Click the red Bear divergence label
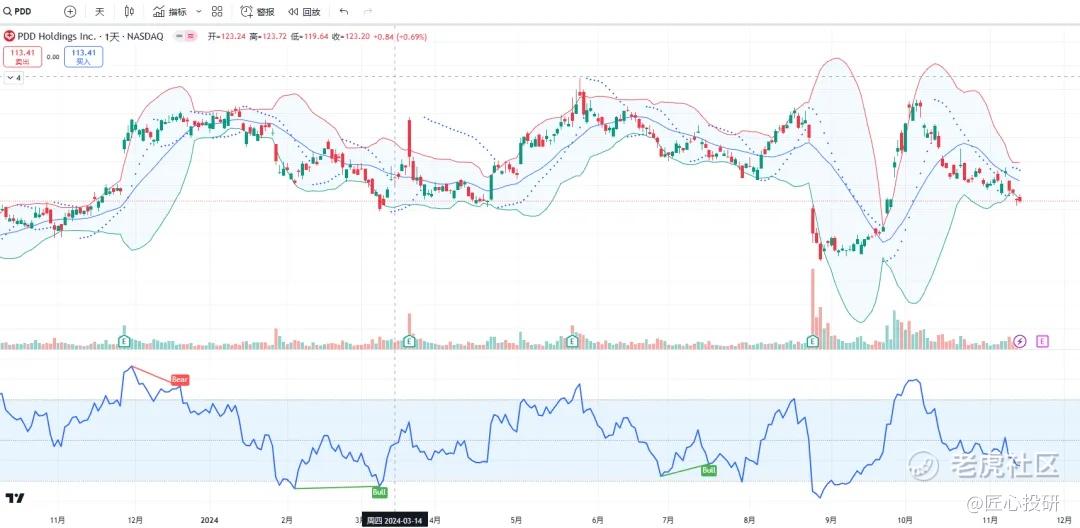 (x=180, y=379)
